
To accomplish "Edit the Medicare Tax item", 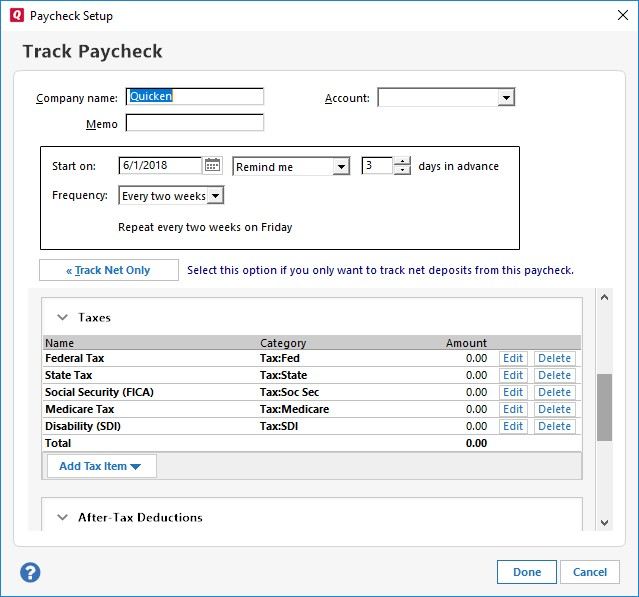I will [x=513, y=409].
